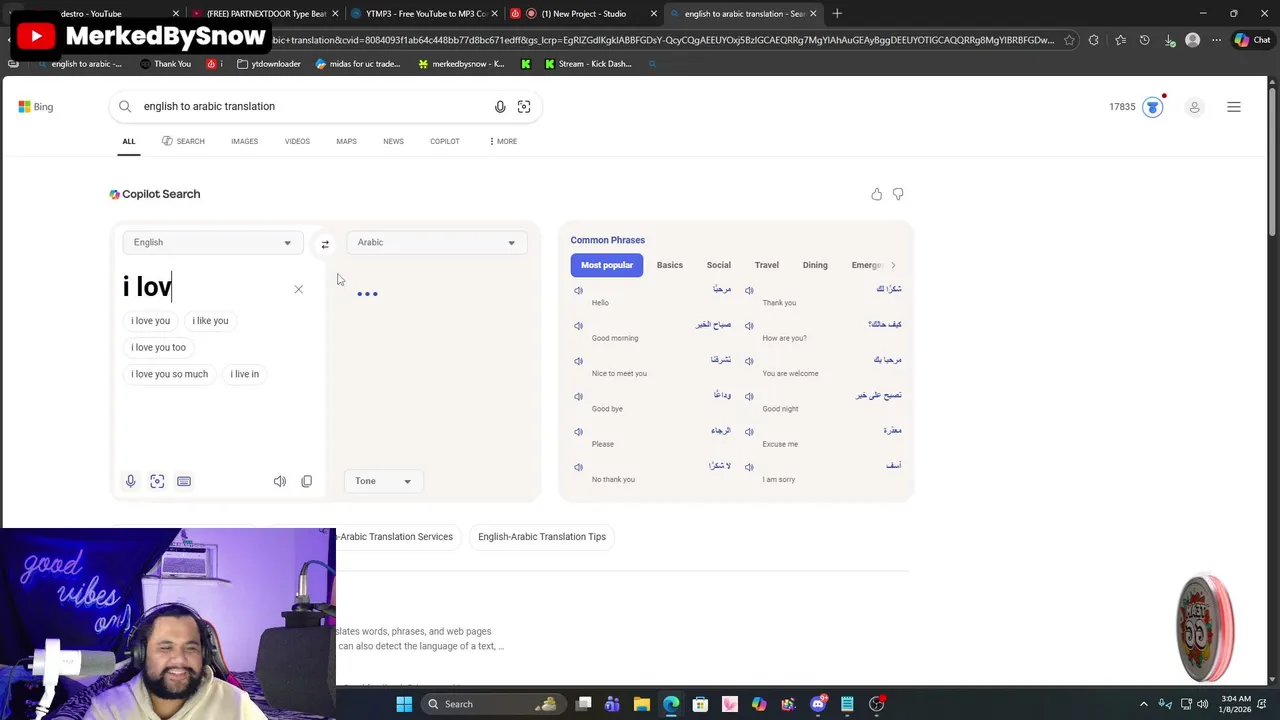Image resolution: width=1280 pixels, height=720 pixels.
Task: Switch to the YTMP3 browser tab
Action: (425, 14)
